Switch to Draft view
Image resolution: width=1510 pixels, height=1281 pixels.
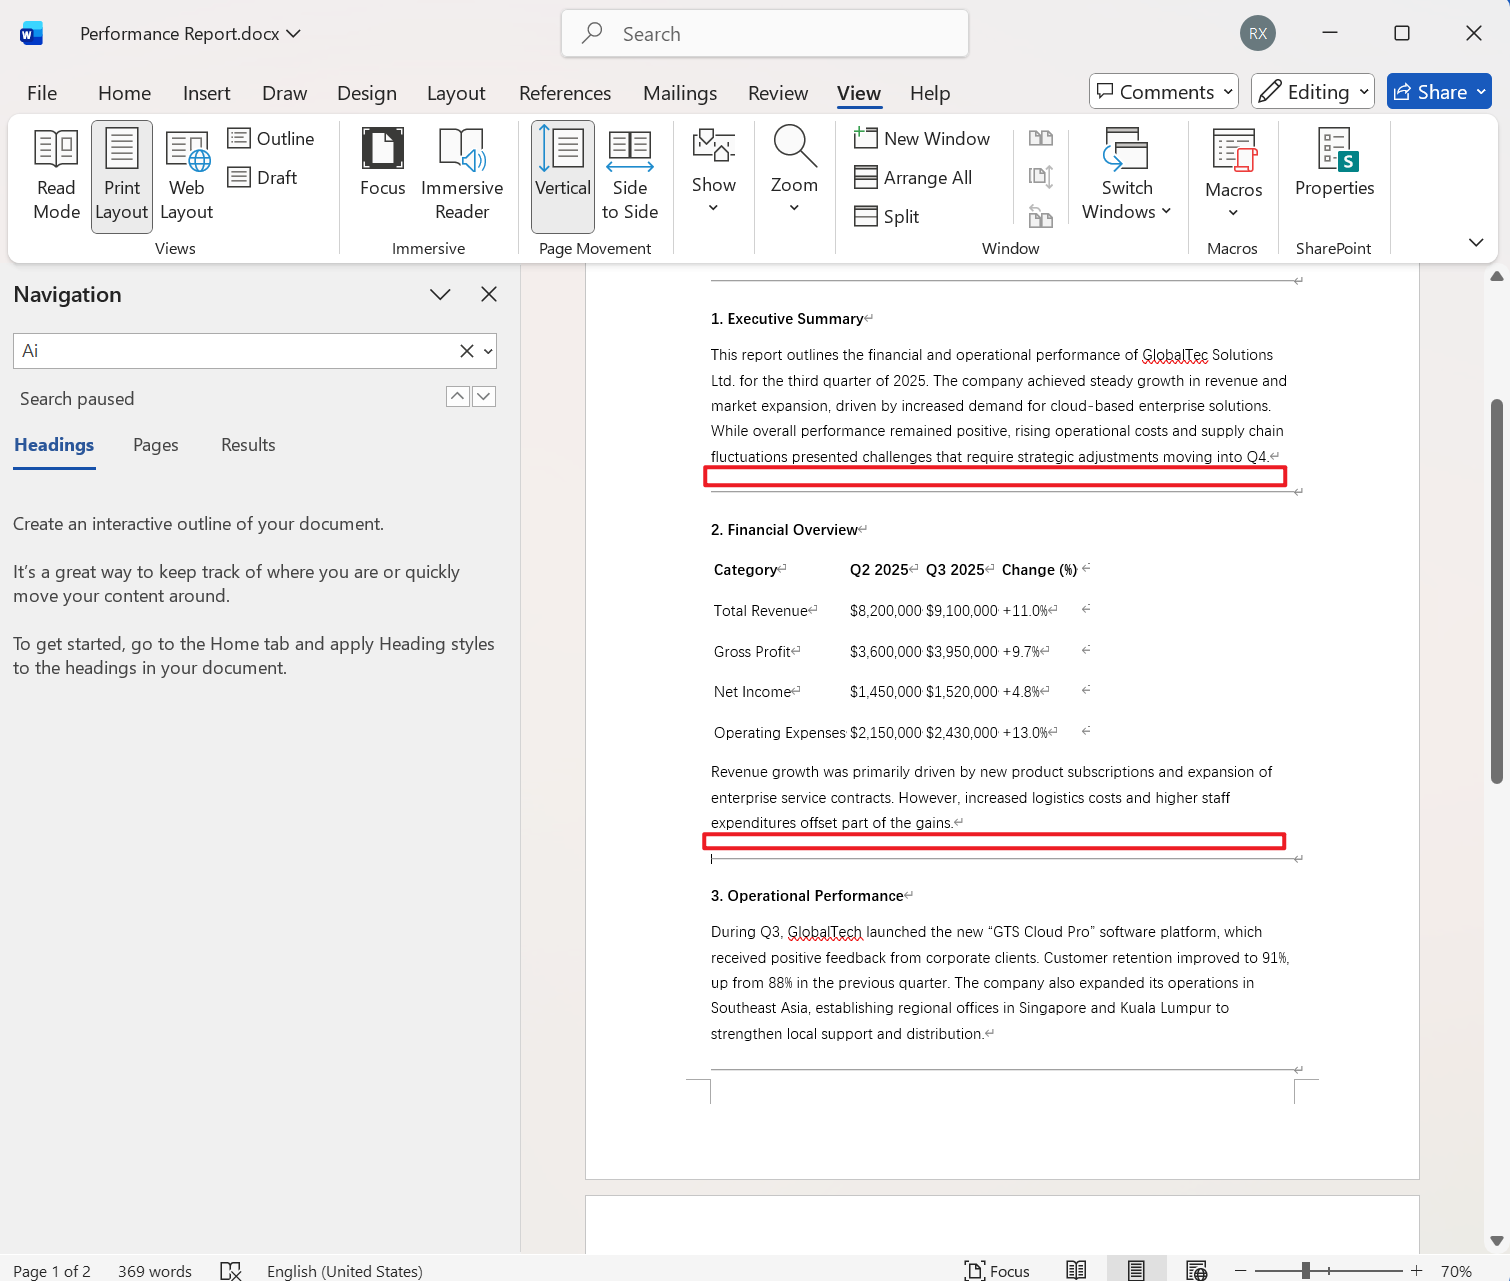(263, 178)
